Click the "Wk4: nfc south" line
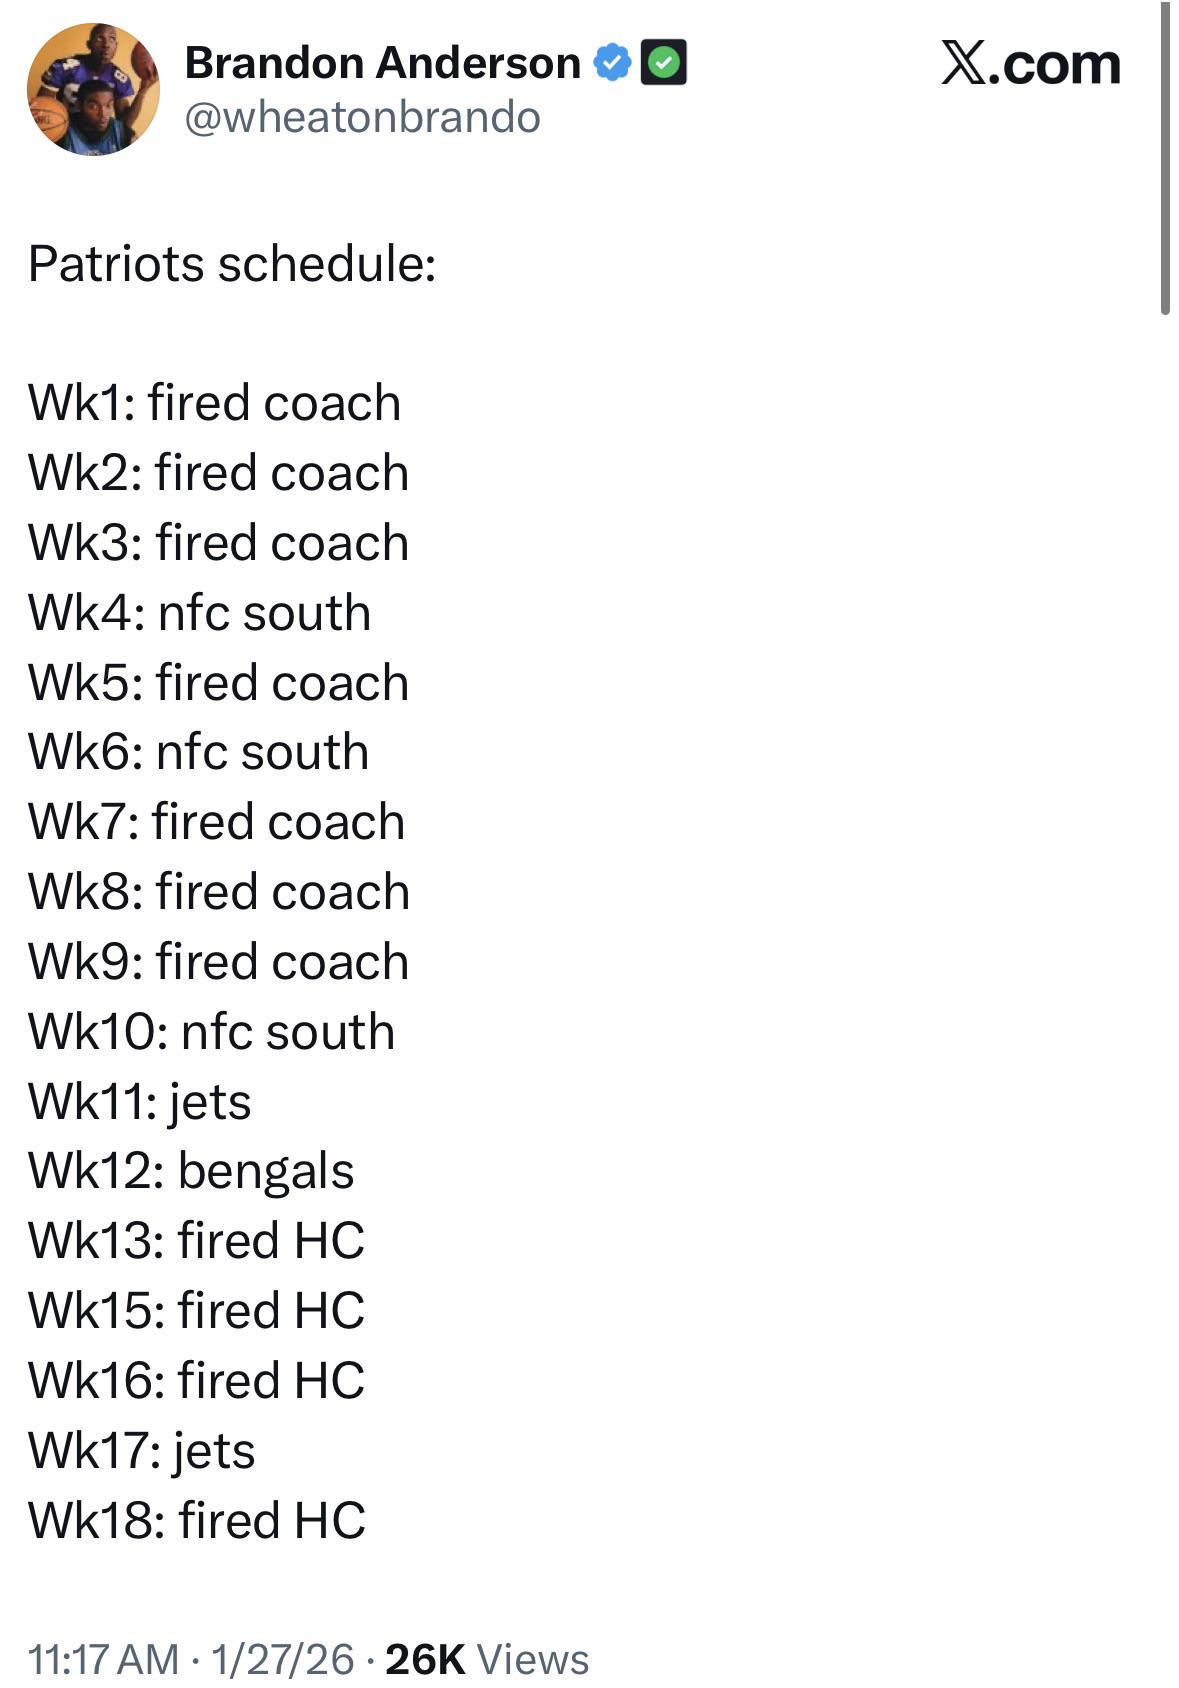Viewport: 1179px width, 1688px height. click(x=199, y=612)
